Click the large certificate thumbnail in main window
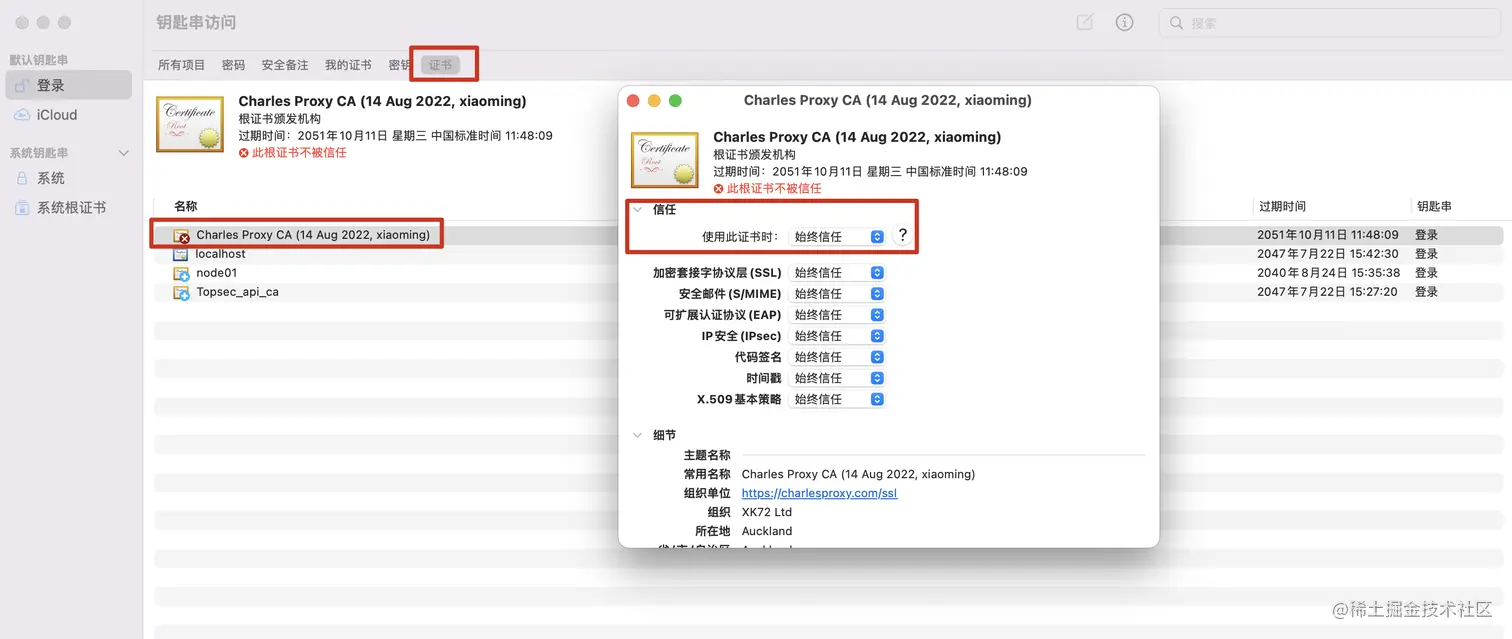This screenshot has width=1512, height=639. [x=189, y=124]
